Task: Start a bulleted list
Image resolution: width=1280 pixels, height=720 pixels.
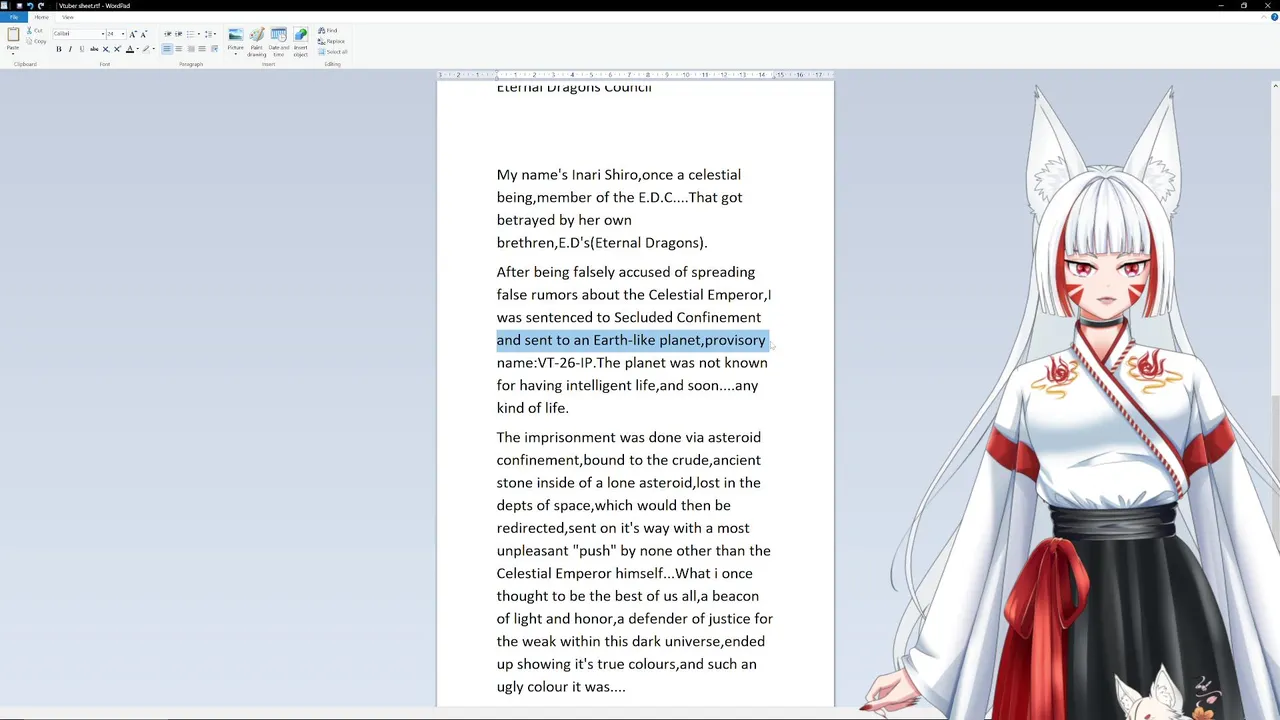Action: pos(190,34)
